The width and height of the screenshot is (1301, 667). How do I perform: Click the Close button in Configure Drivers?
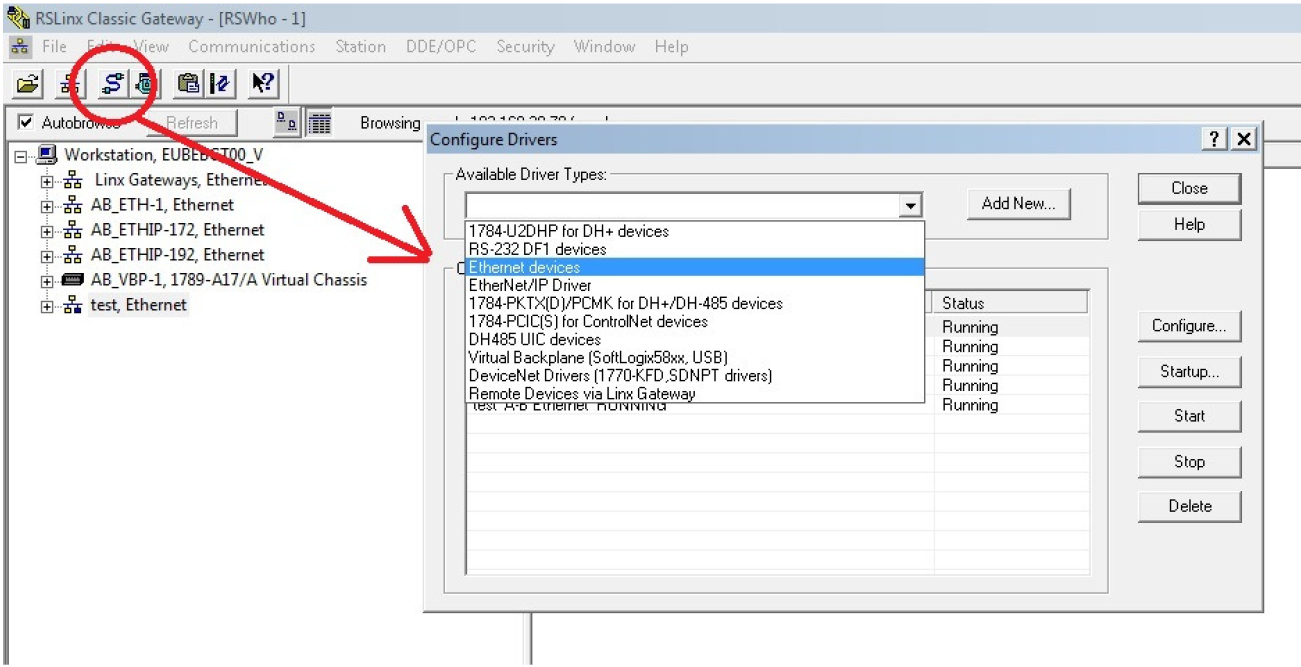(1189, 188)
